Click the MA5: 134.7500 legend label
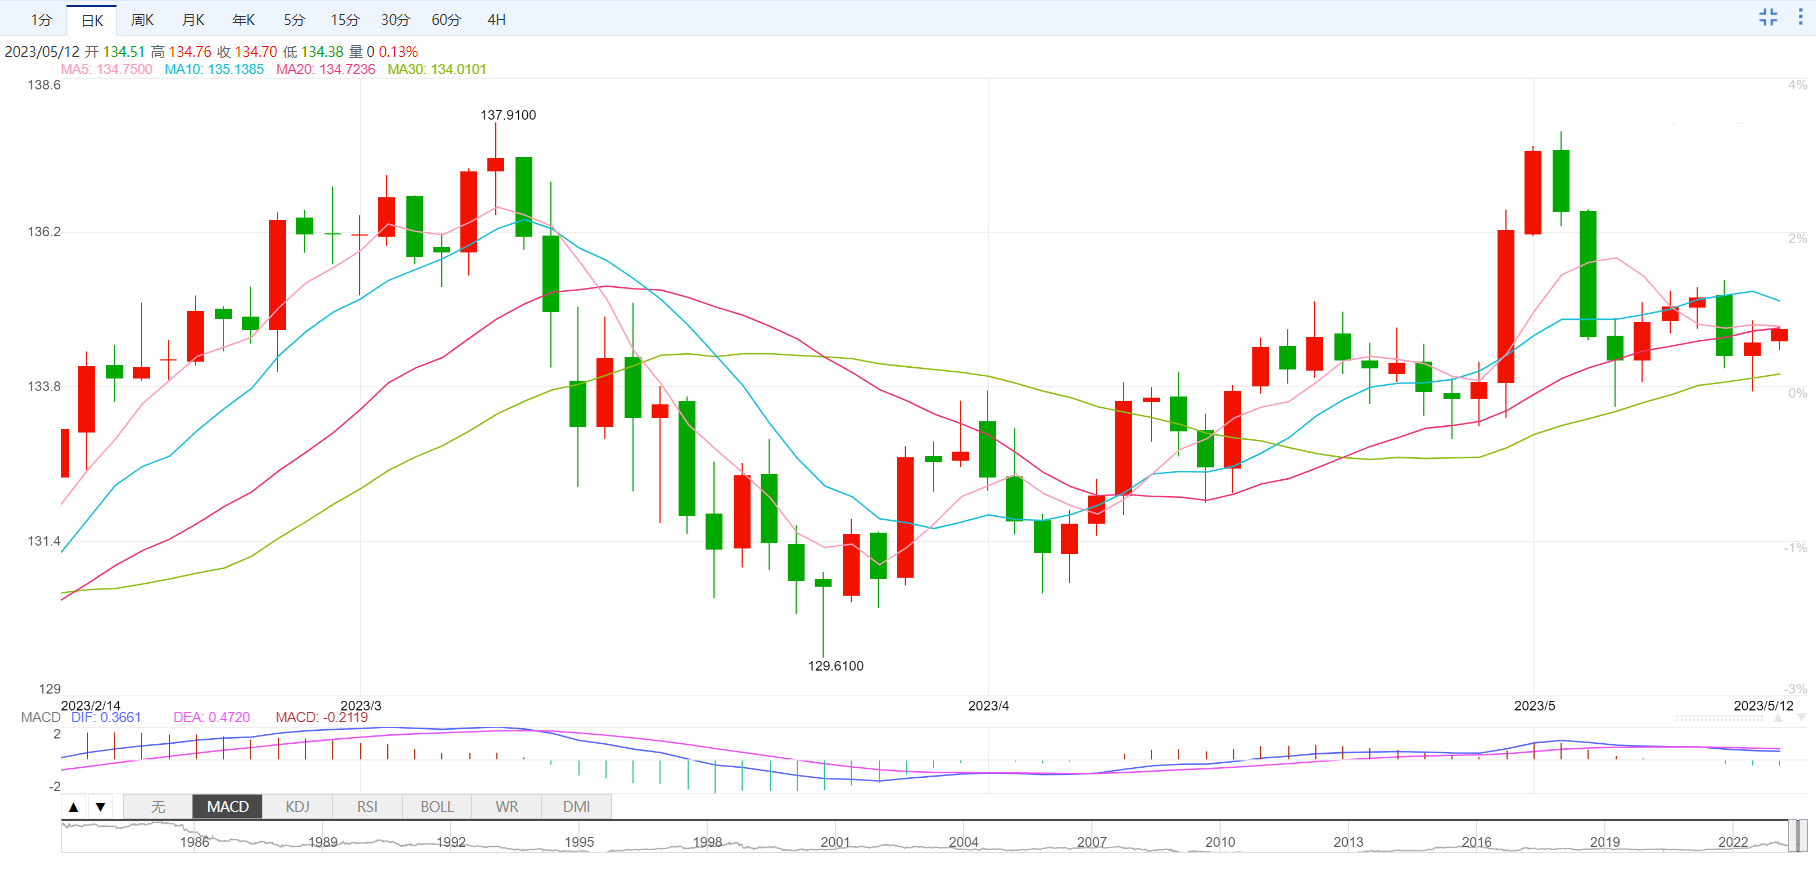Image resolution: width=1816 pixels, height=885 pixels. click(107, 69)
